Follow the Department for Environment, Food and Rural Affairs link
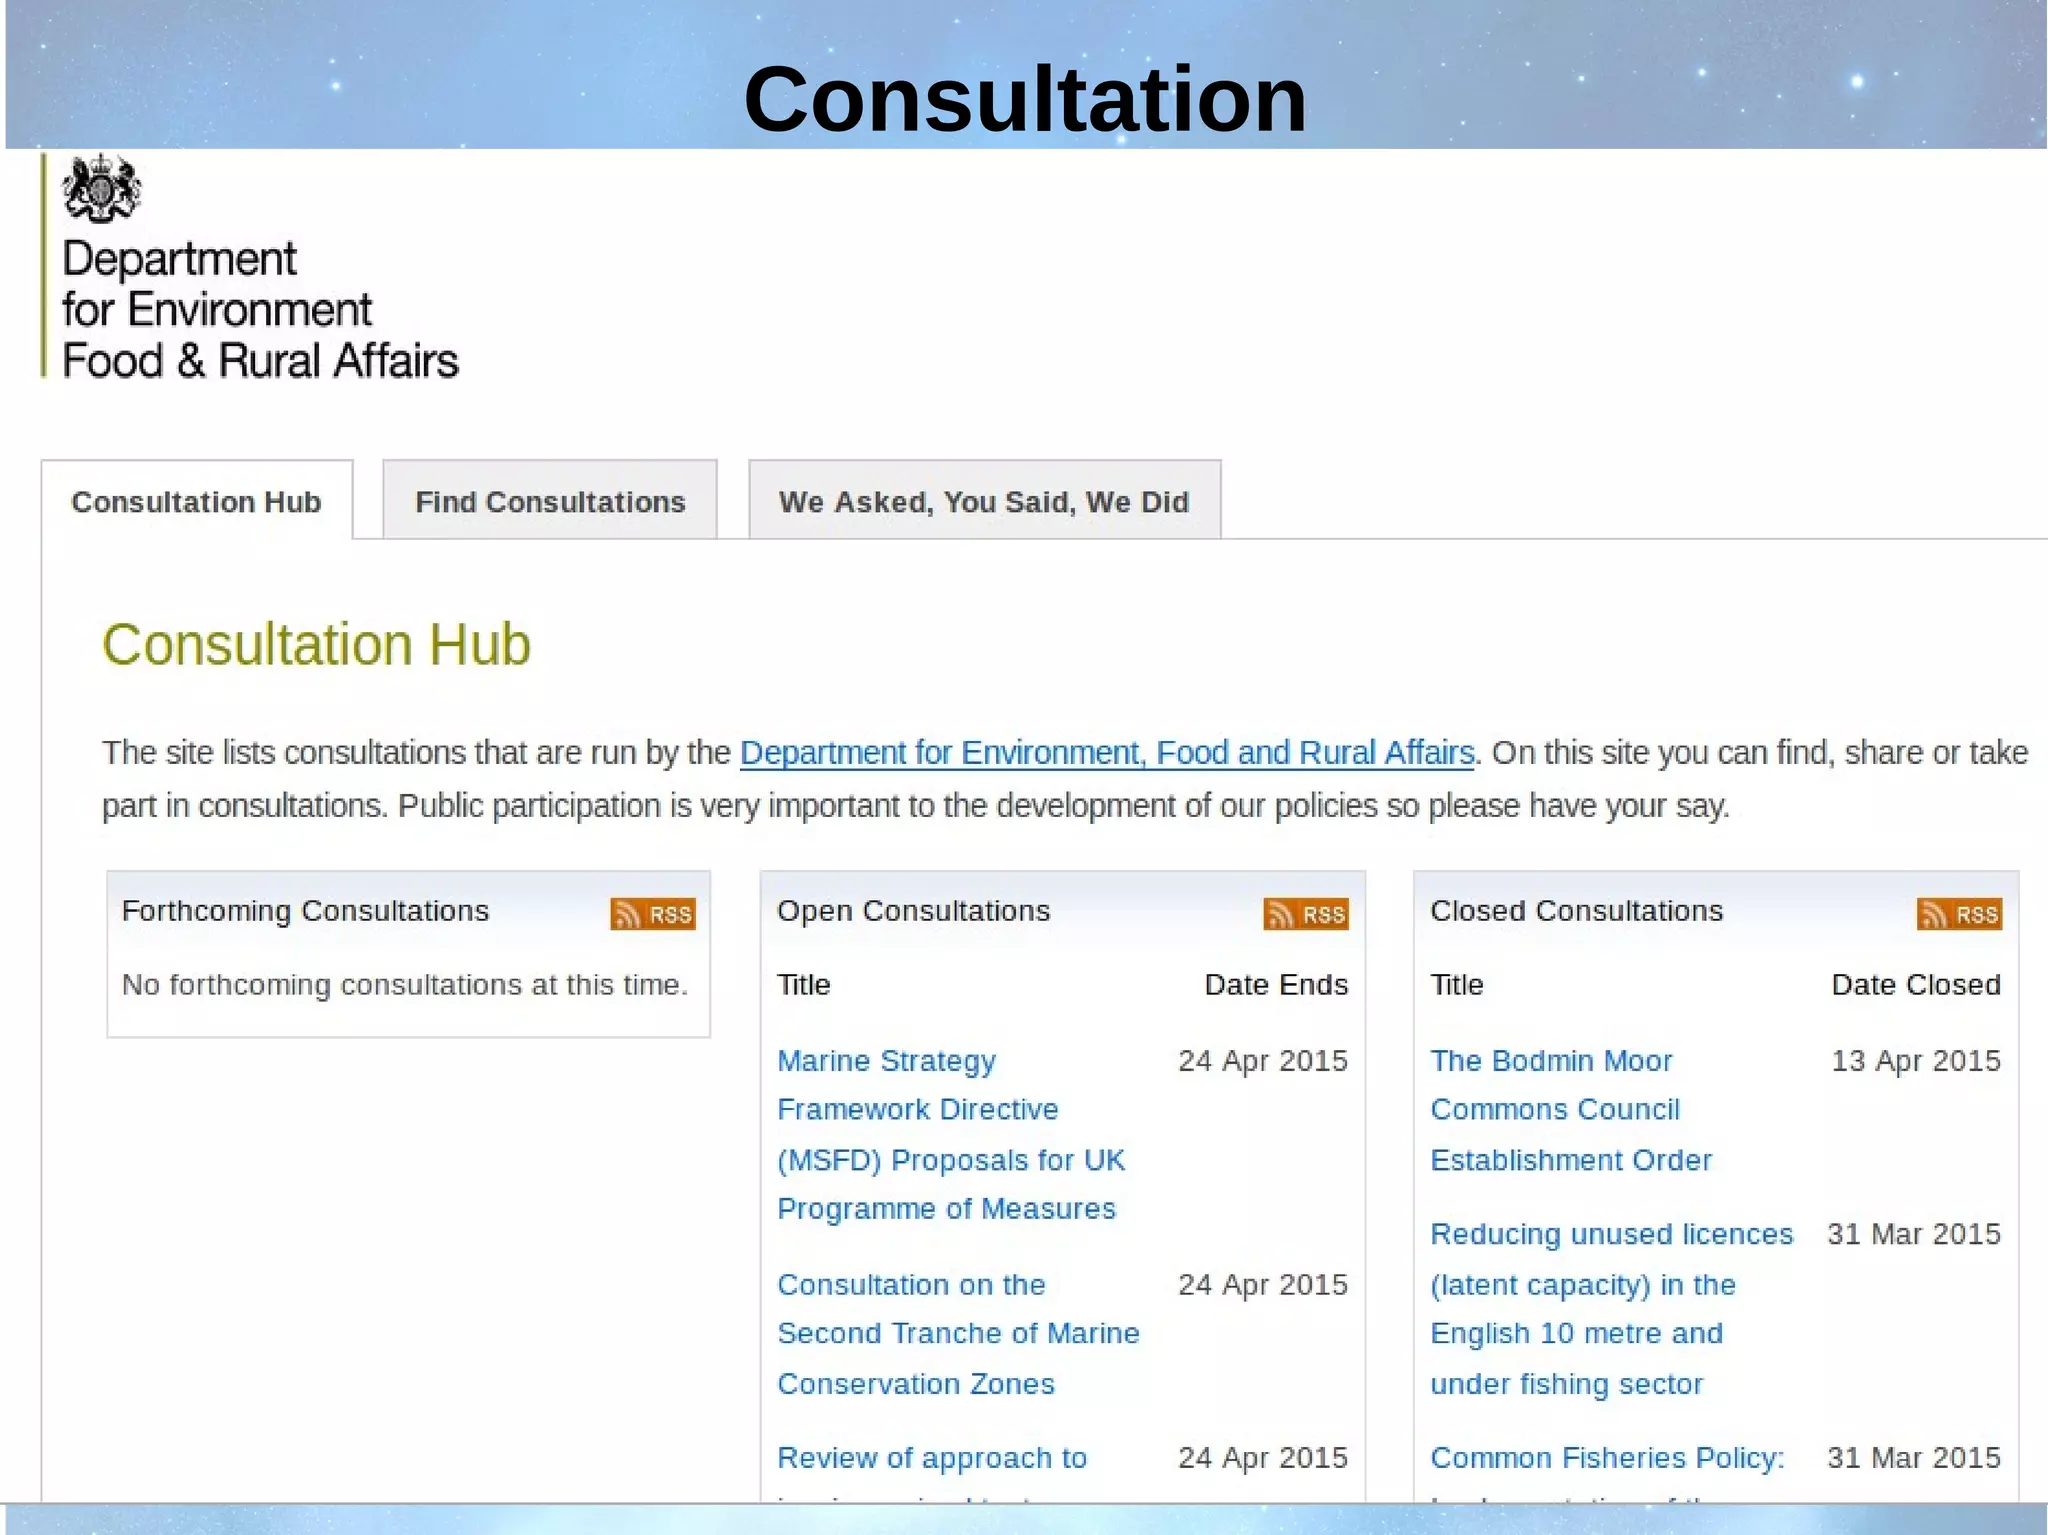This screenshot has height=1535, width=2048. [1107, 752]
